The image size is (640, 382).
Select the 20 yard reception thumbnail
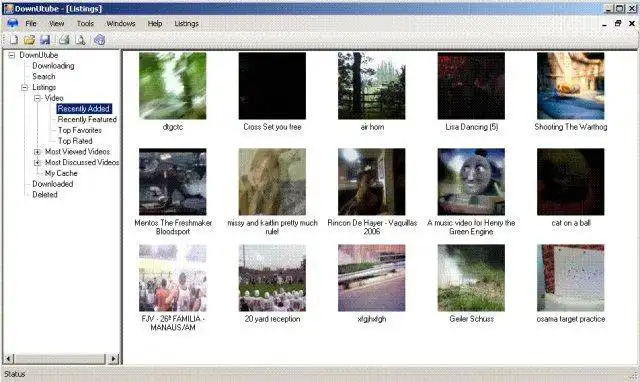pyautogui.click(x=272, y=278)
